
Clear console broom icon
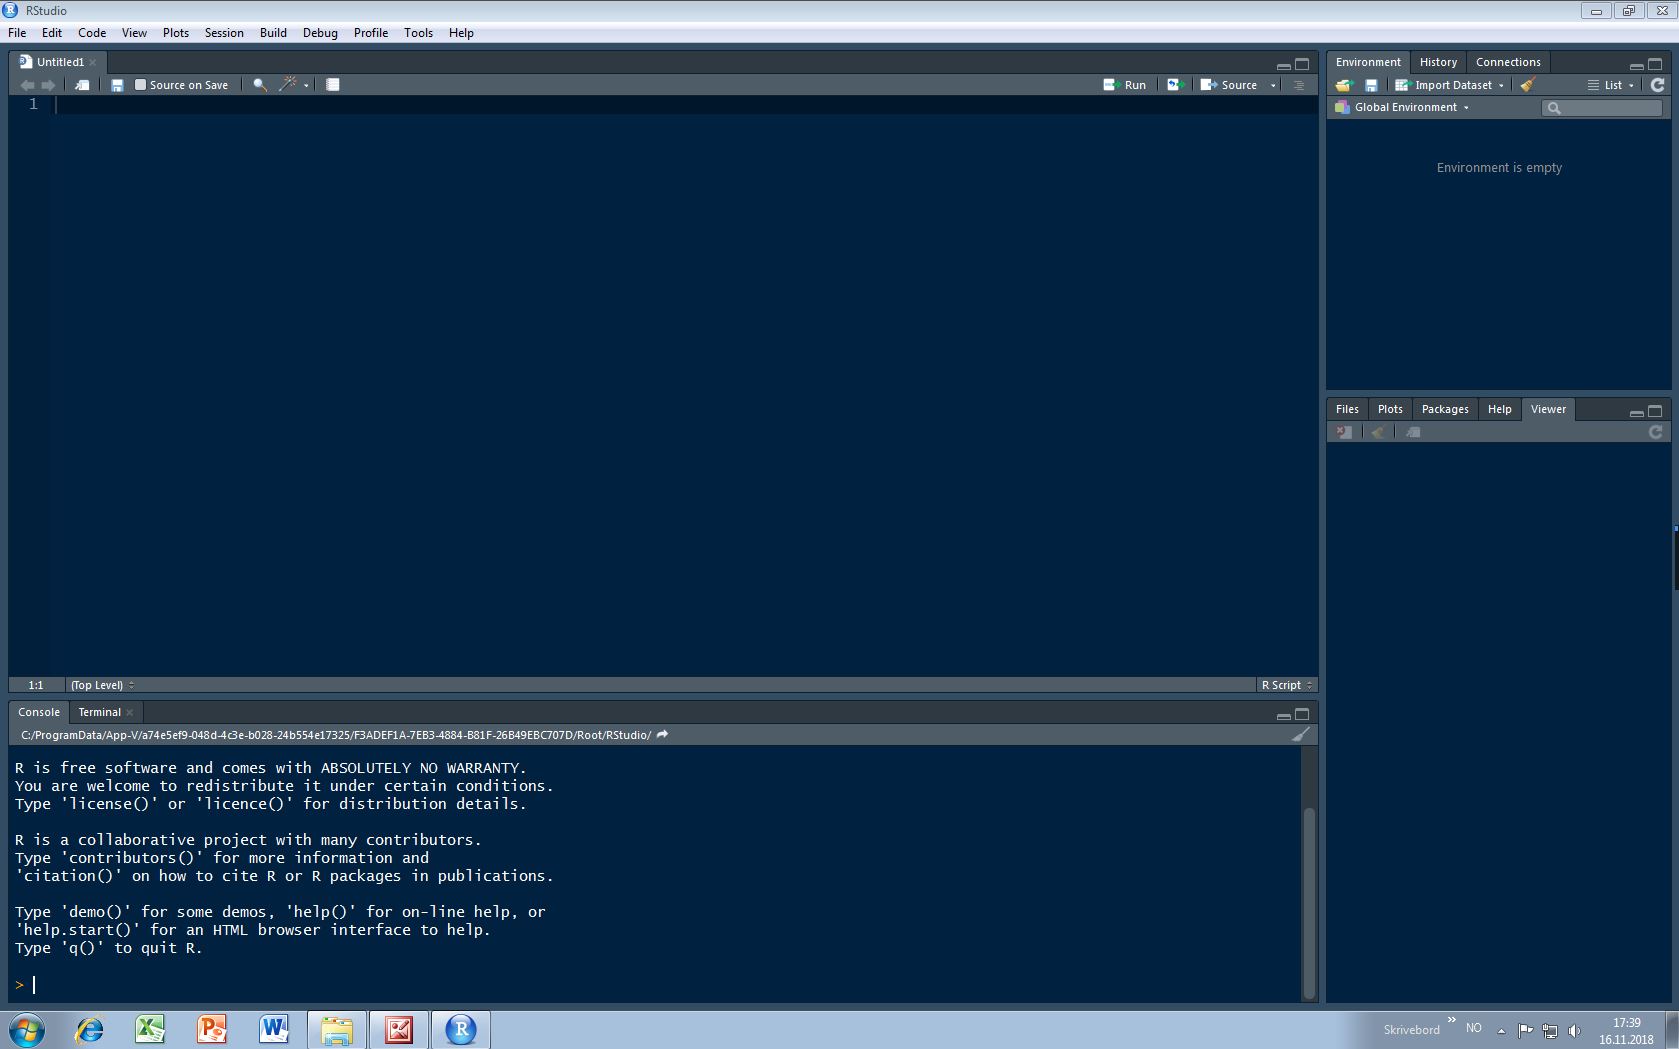click(1300, 735)
